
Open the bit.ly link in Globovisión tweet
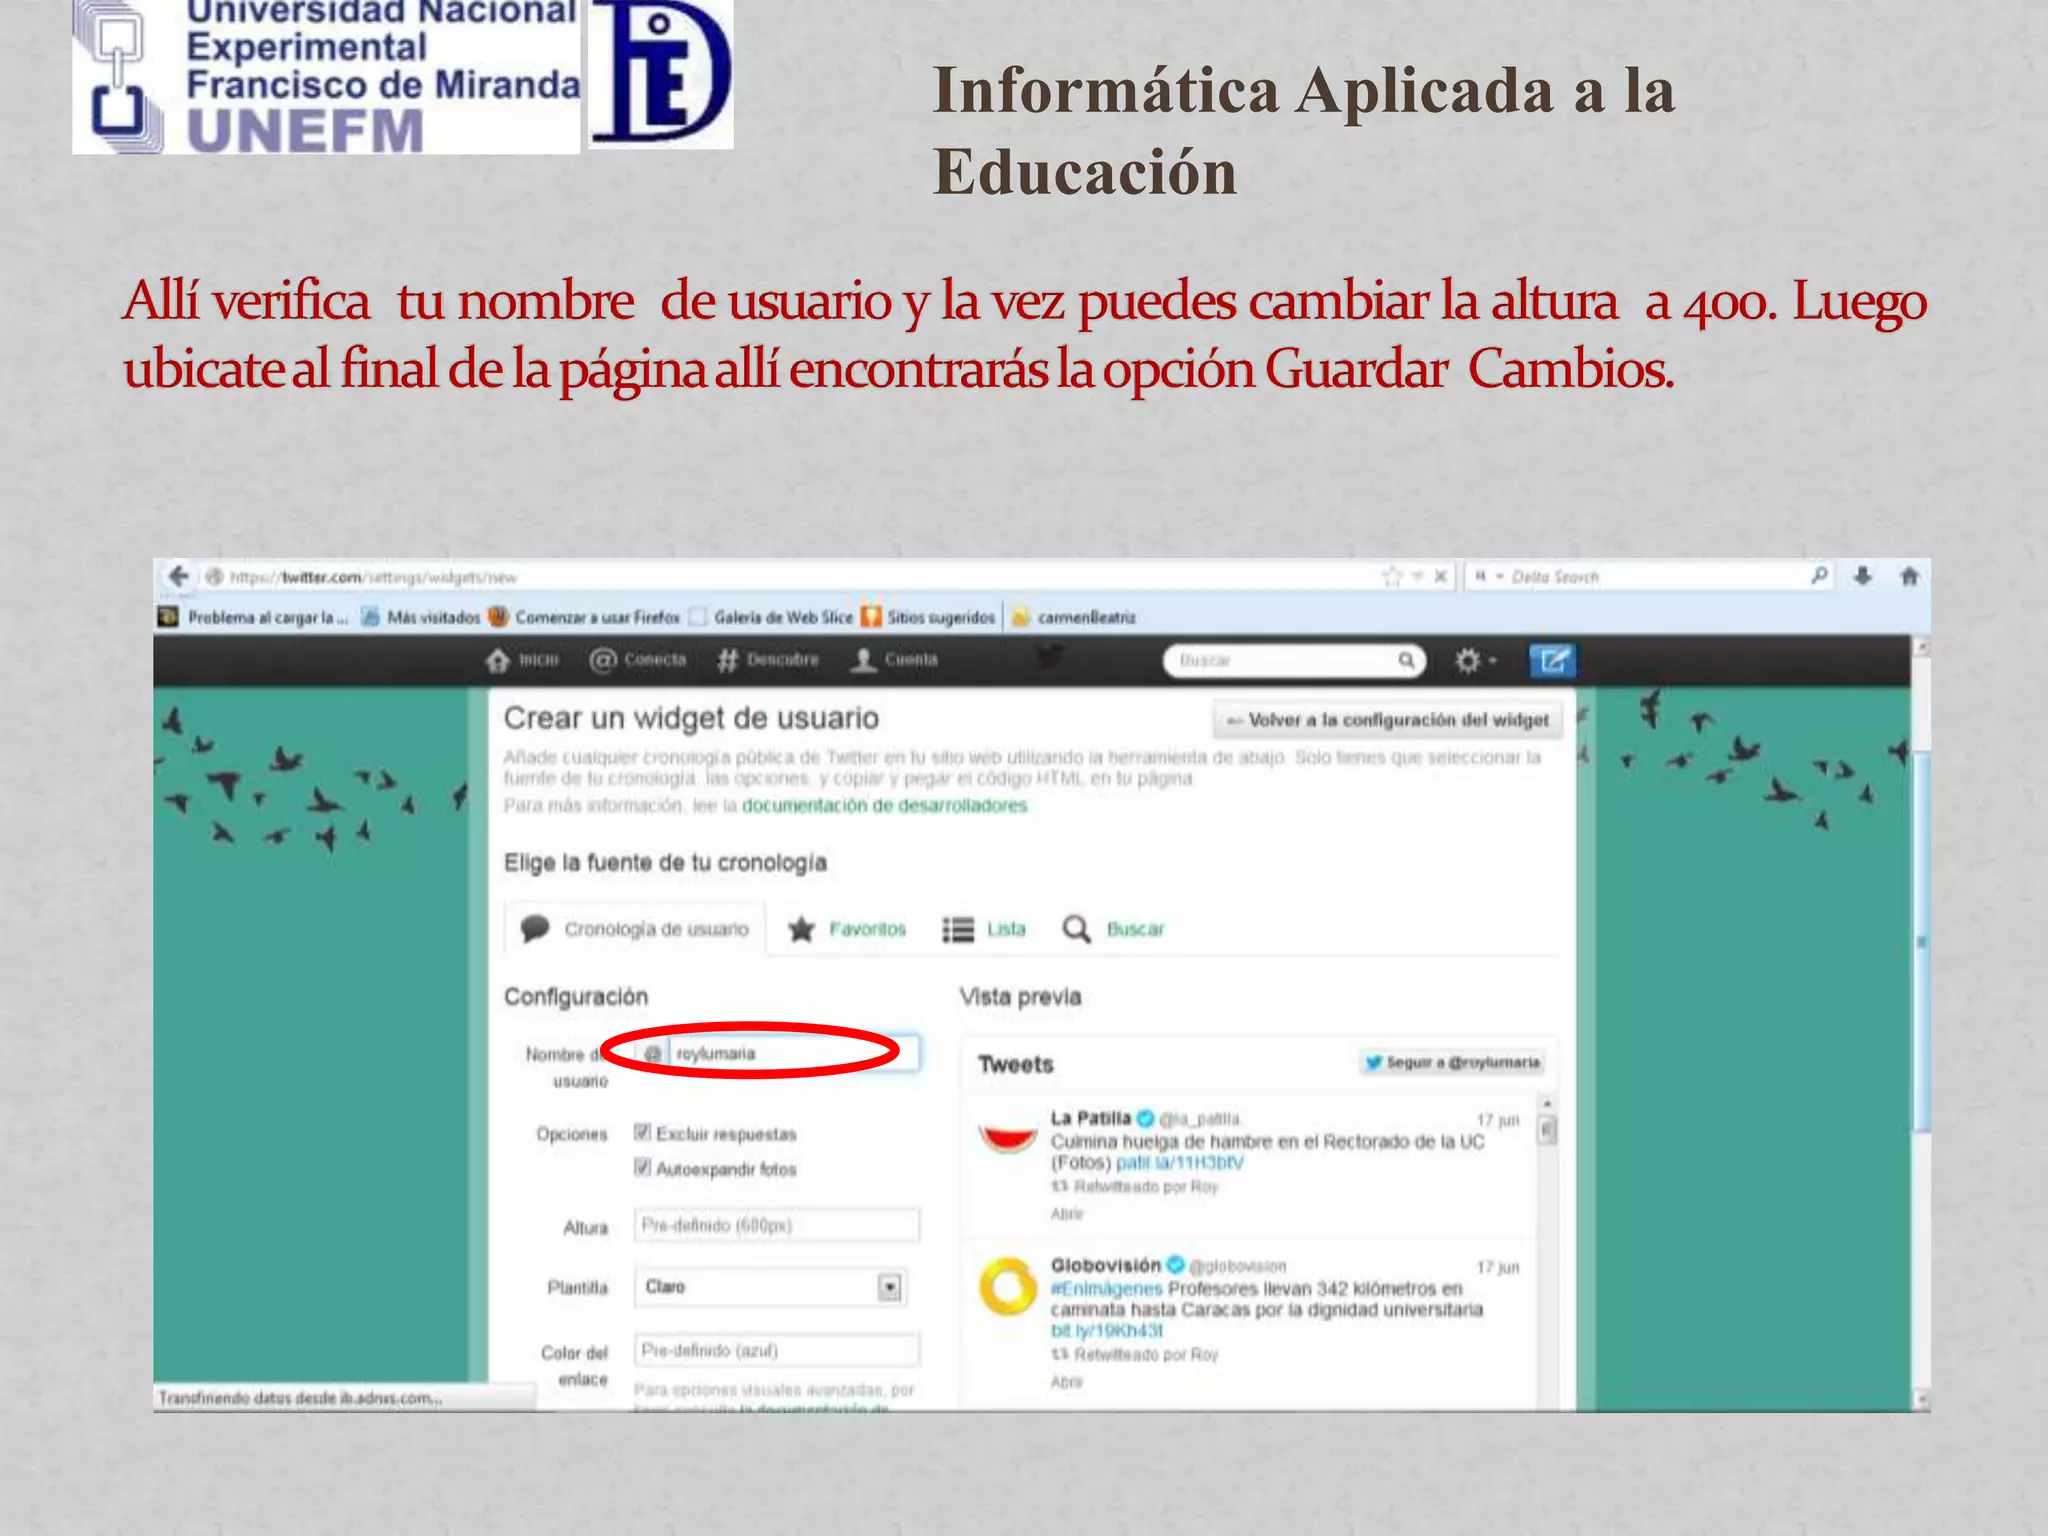1107,1331
